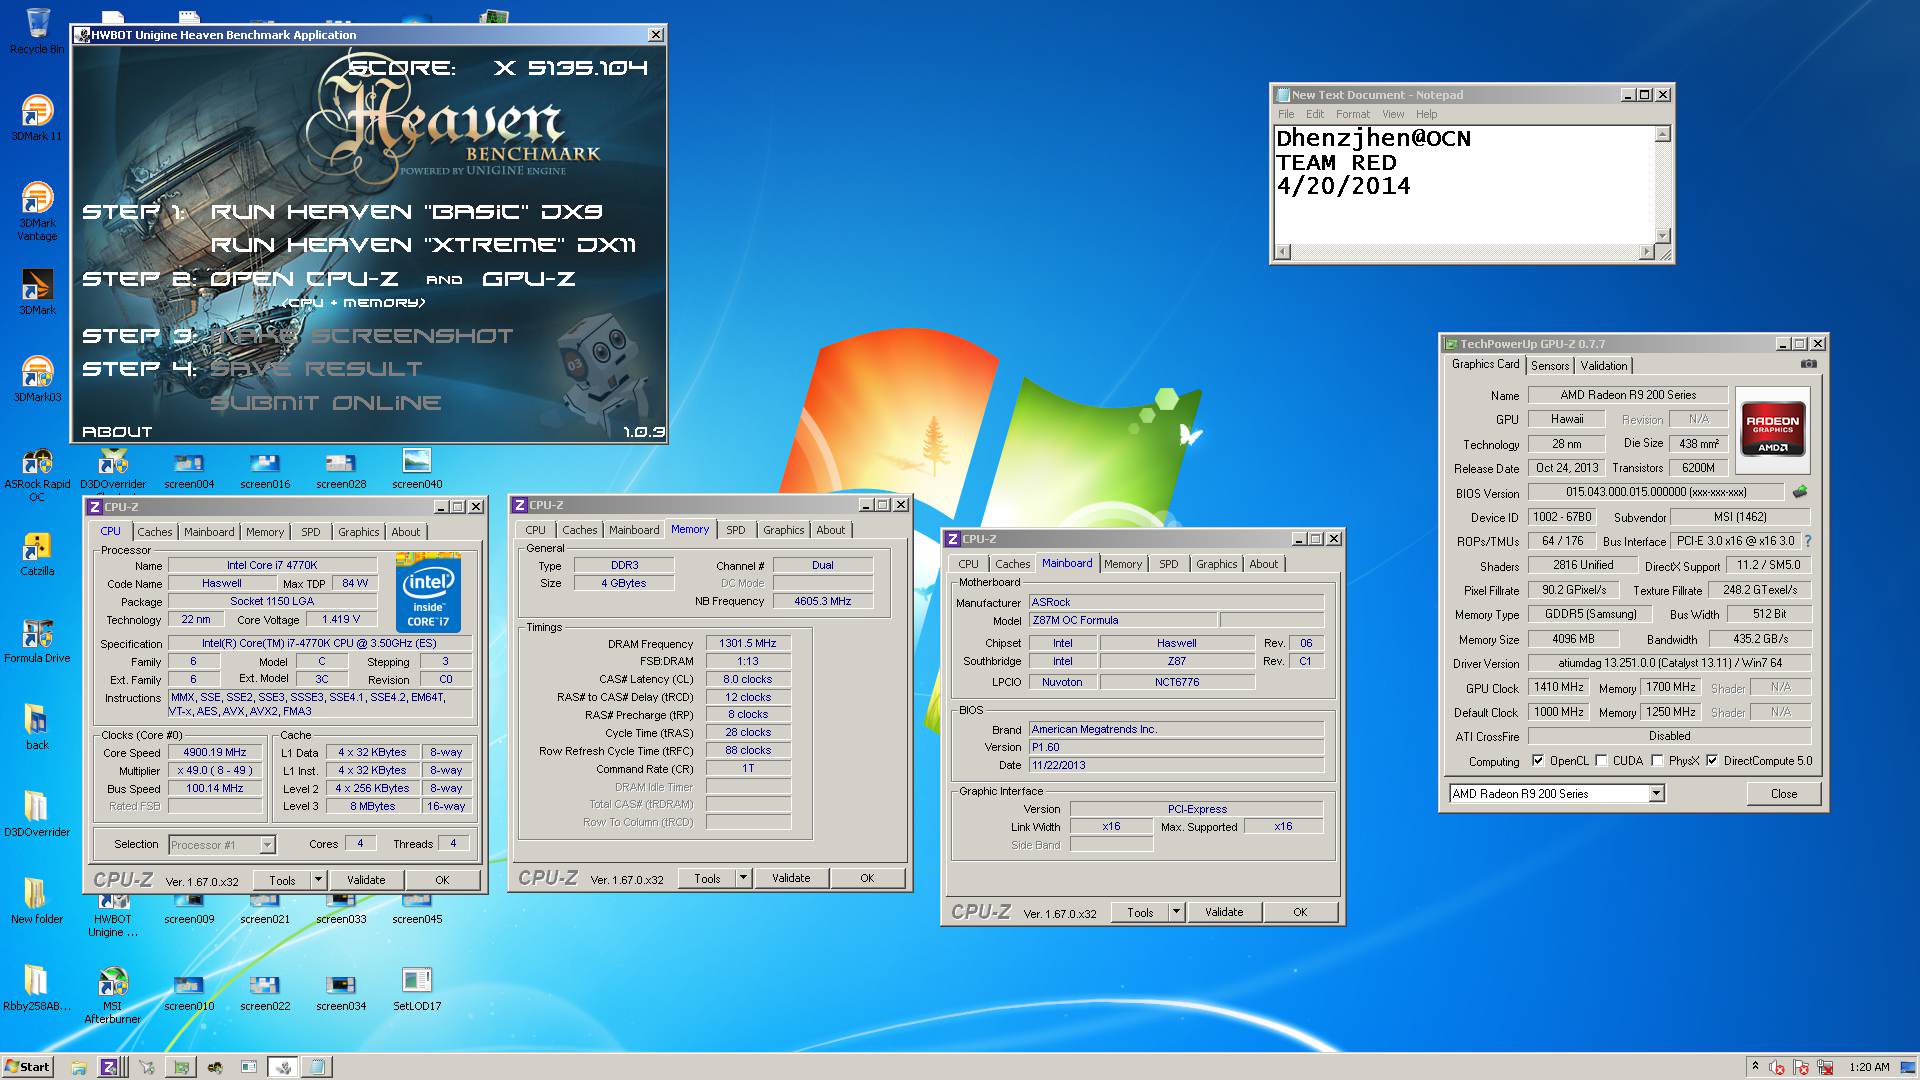Switch to Validation tab in GPU-Z
This screenshot has height=1080, width=1920.
click(1604, 366)
